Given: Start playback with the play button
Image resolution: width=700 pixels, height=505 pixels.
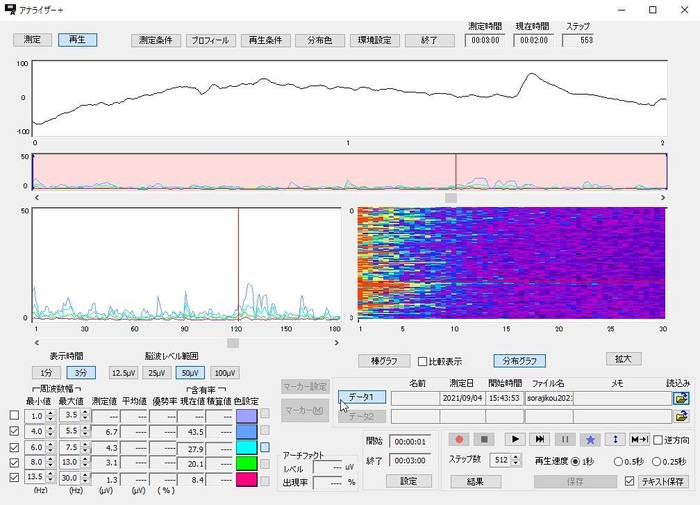Looking at the screenshot, I should pos(513,439).
